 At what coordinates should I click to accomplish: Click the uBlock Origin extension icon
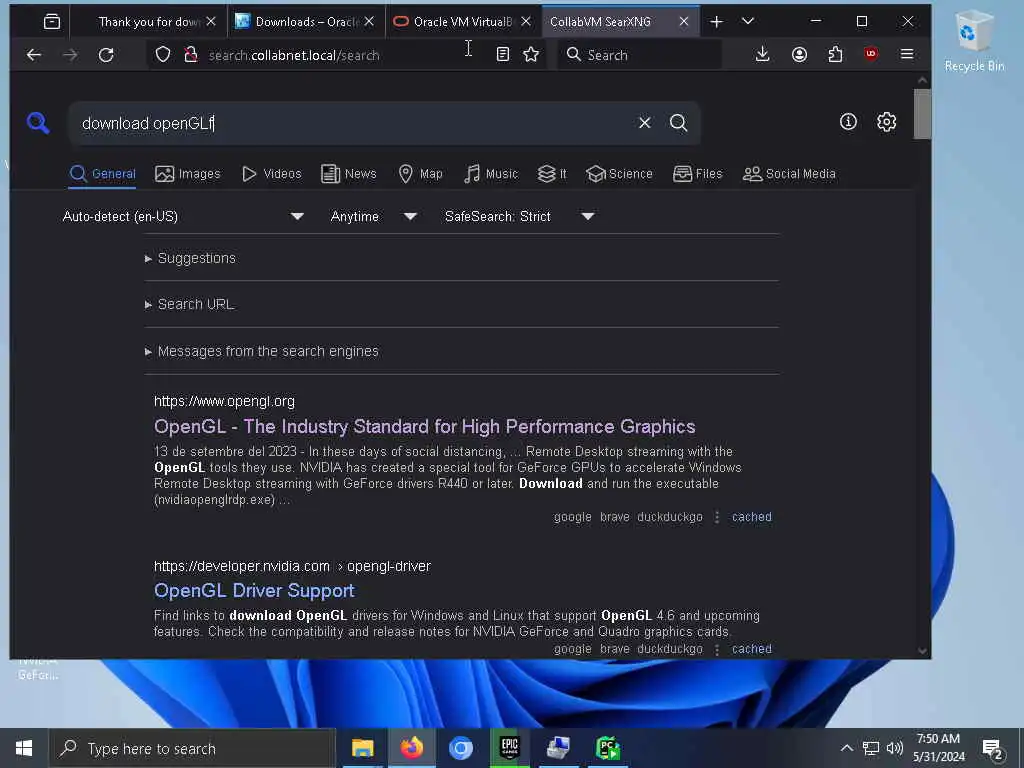coord(871,54)
